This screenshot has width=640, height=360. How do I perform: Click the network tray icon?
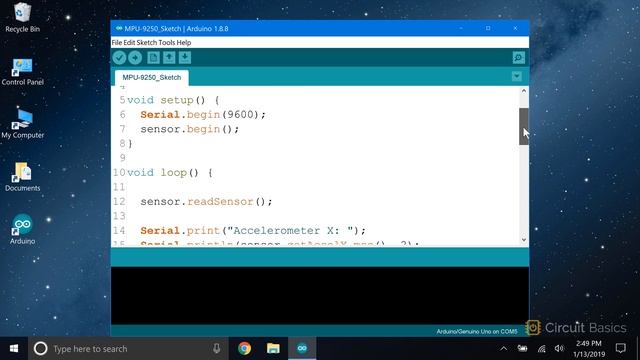[x=542, y=349]
